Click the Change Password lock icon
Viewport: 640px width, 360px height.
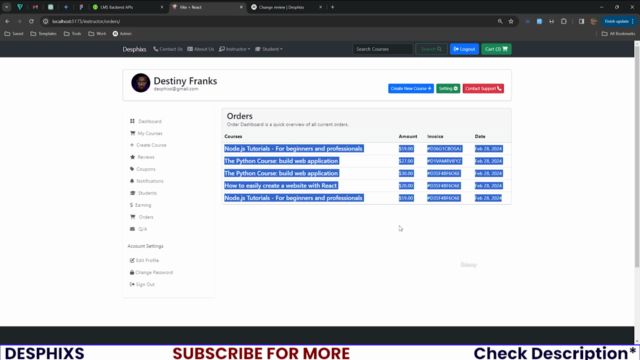(x=132, y=272)
